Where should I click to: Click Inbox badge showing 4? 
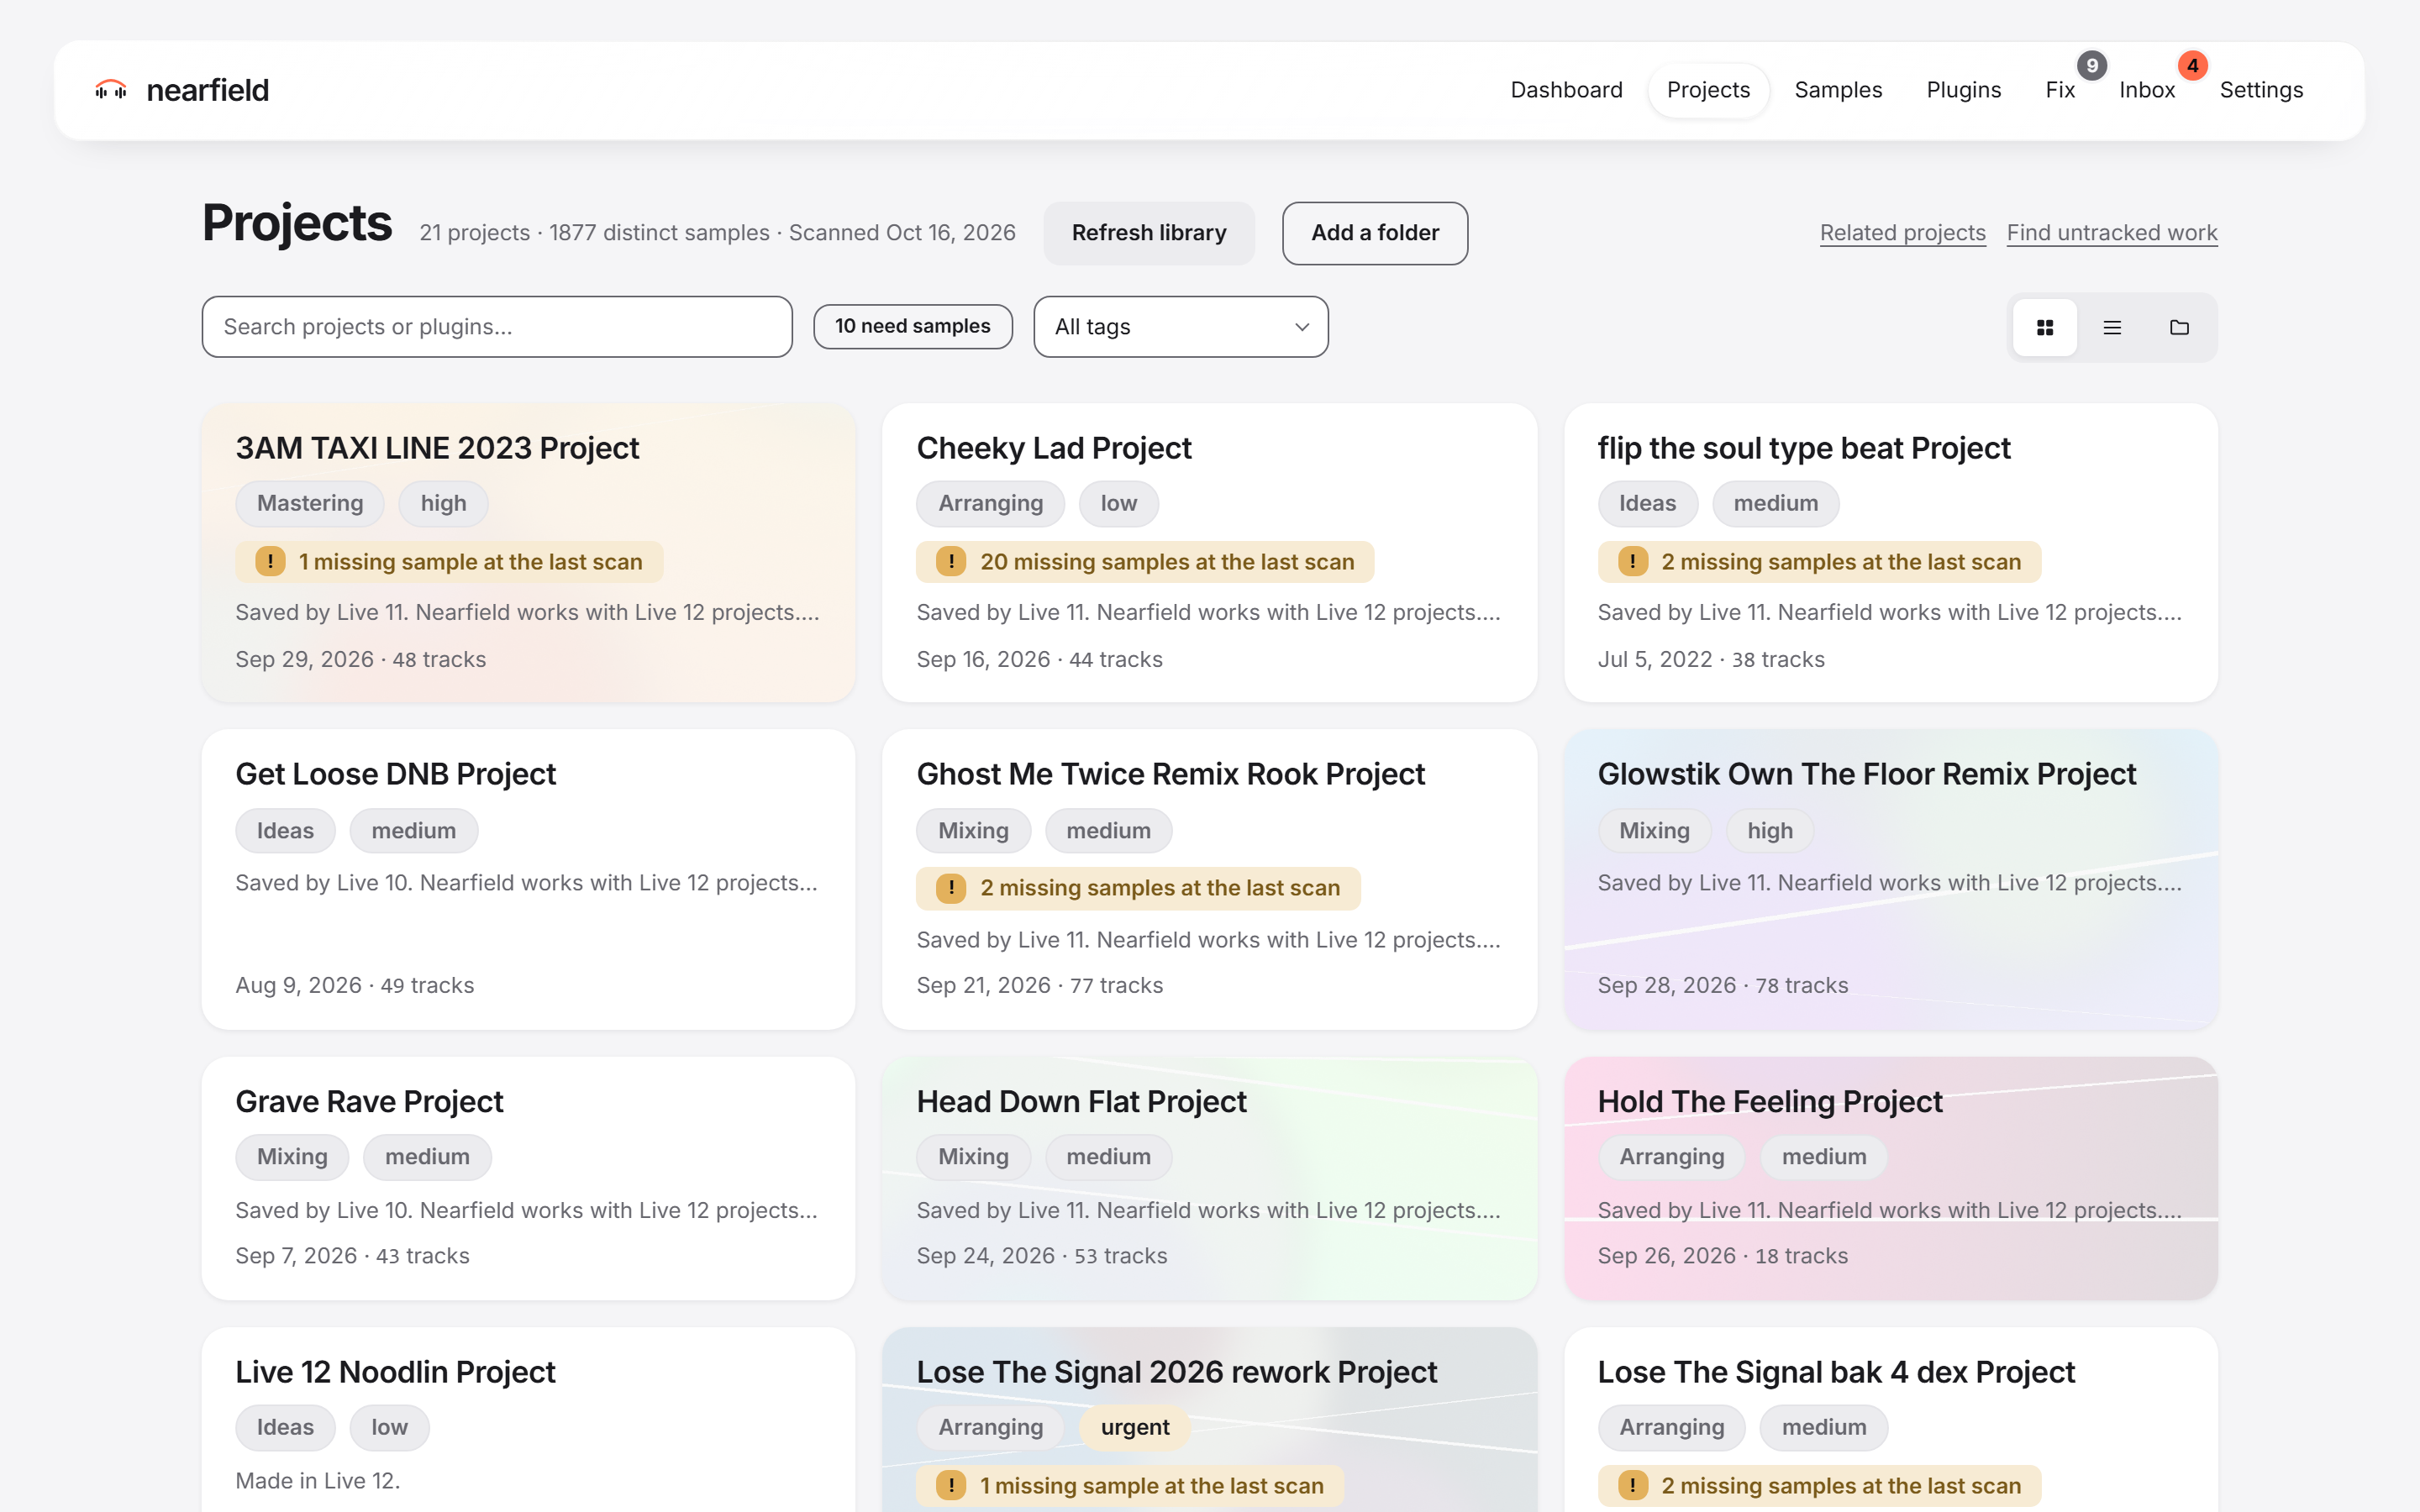point(2193,66)
